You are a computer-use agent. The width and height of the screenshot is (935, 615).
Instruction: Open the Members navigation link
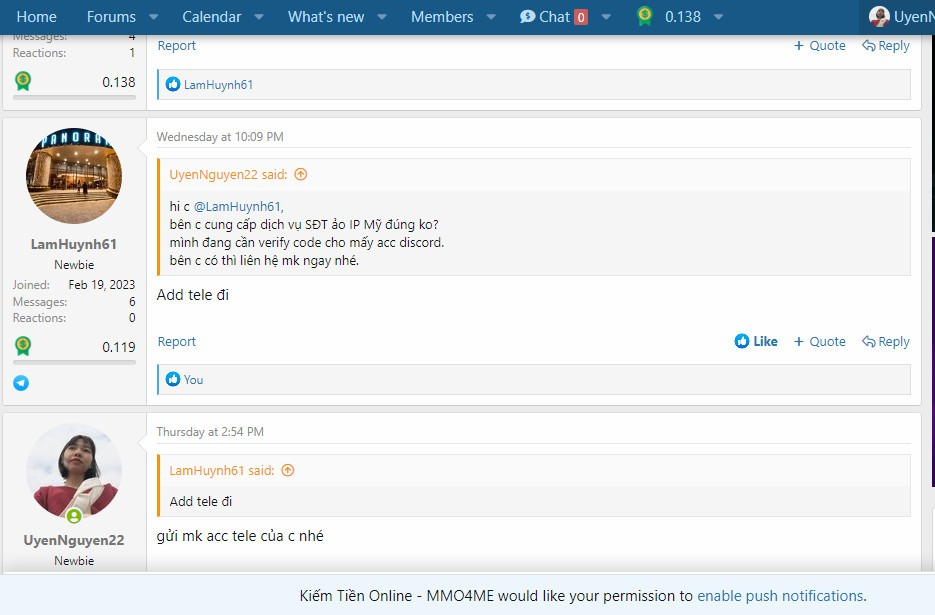point(442,17)
